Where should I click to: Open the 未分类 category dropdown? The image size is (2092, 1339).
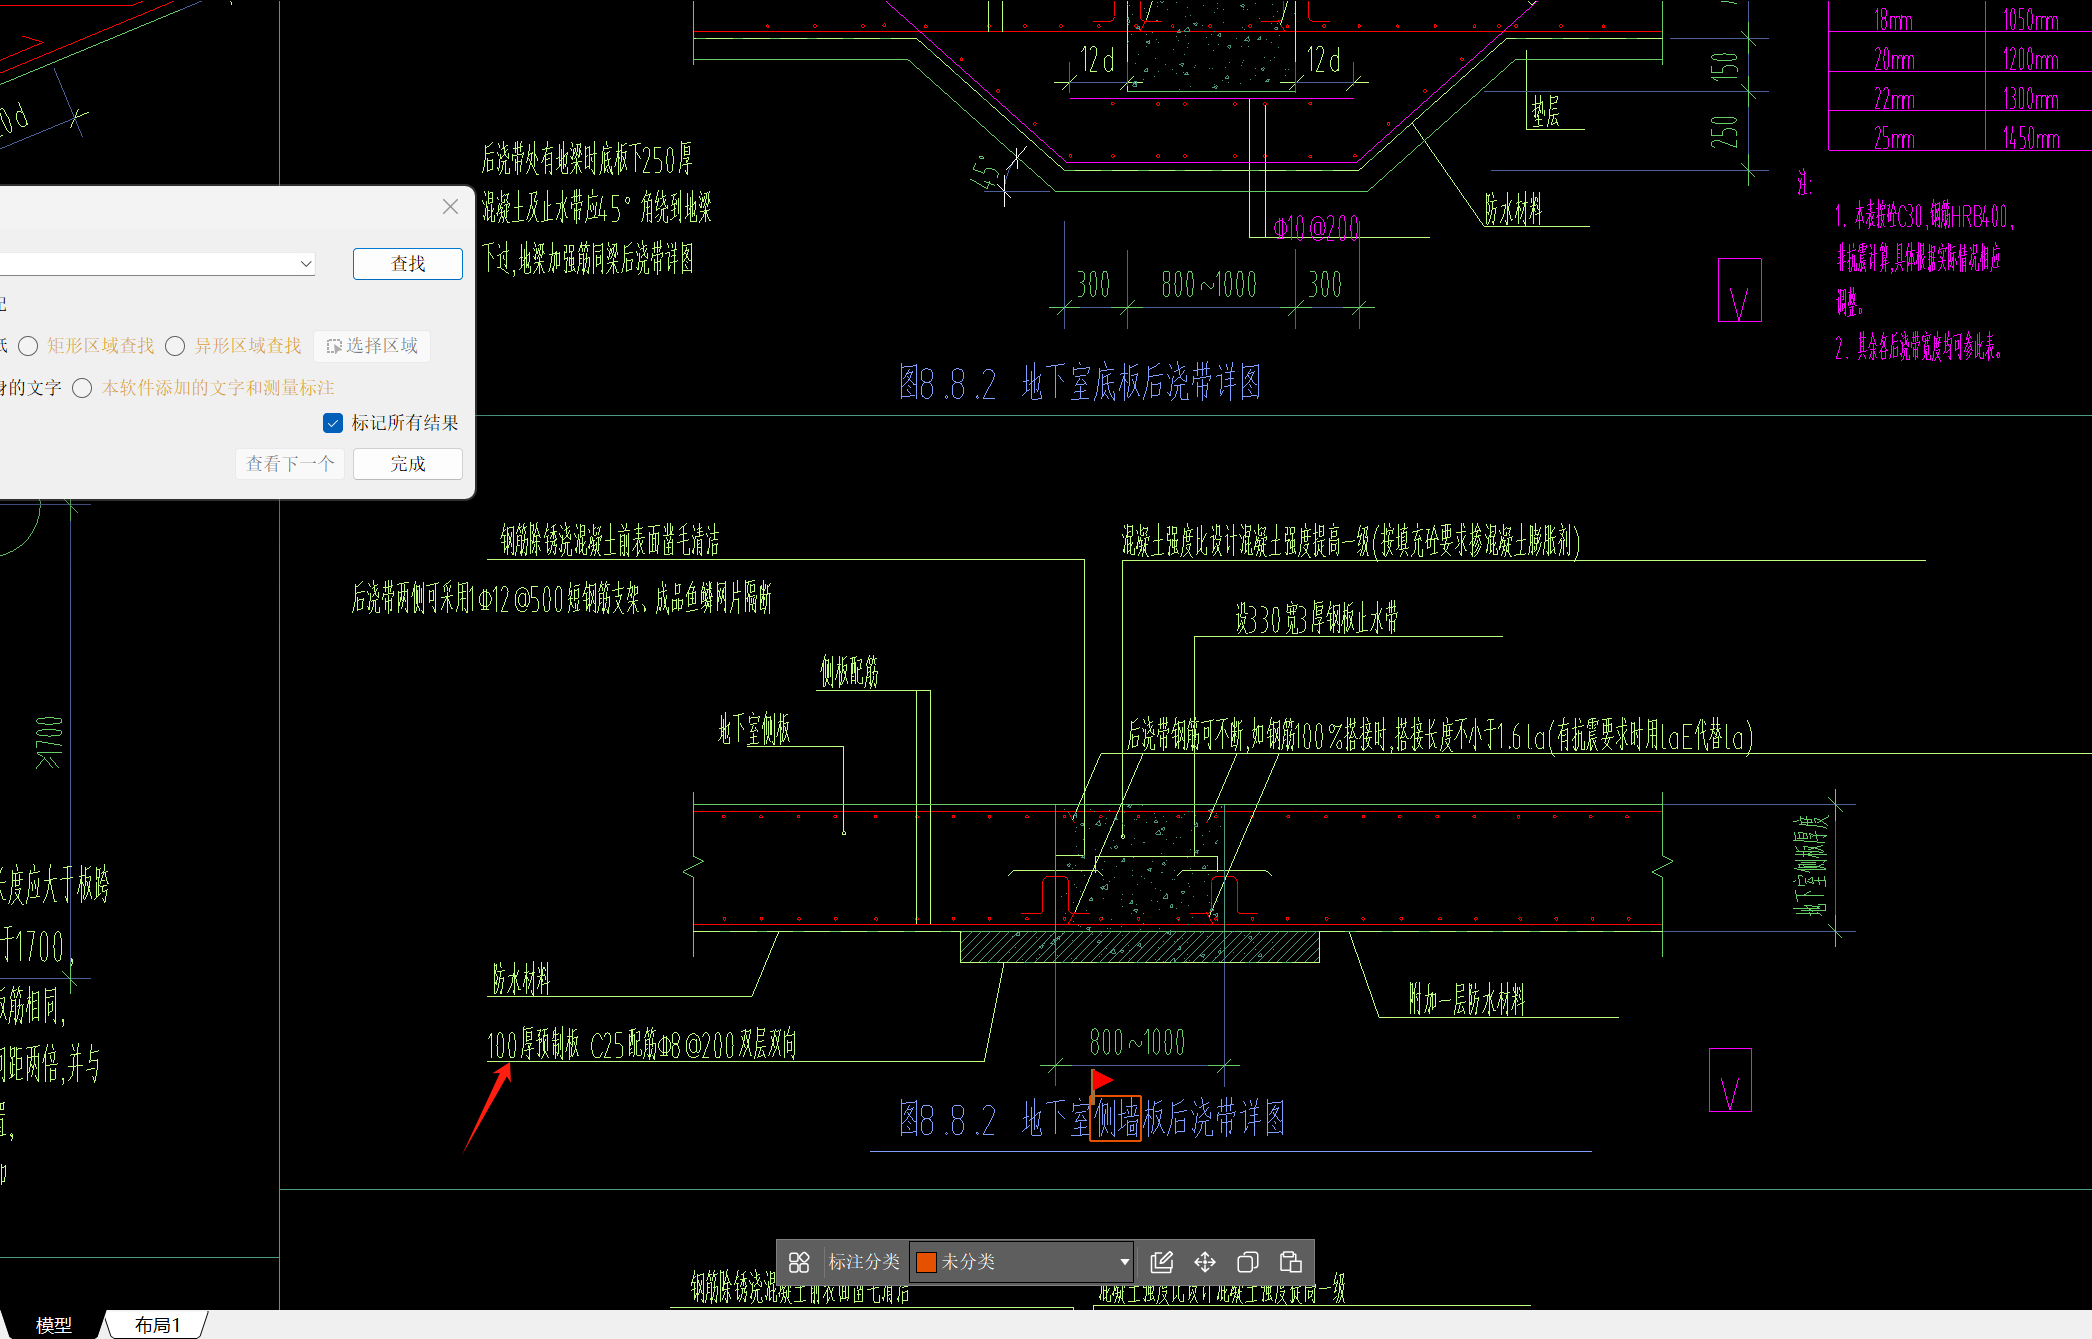click(1124, 1262)
